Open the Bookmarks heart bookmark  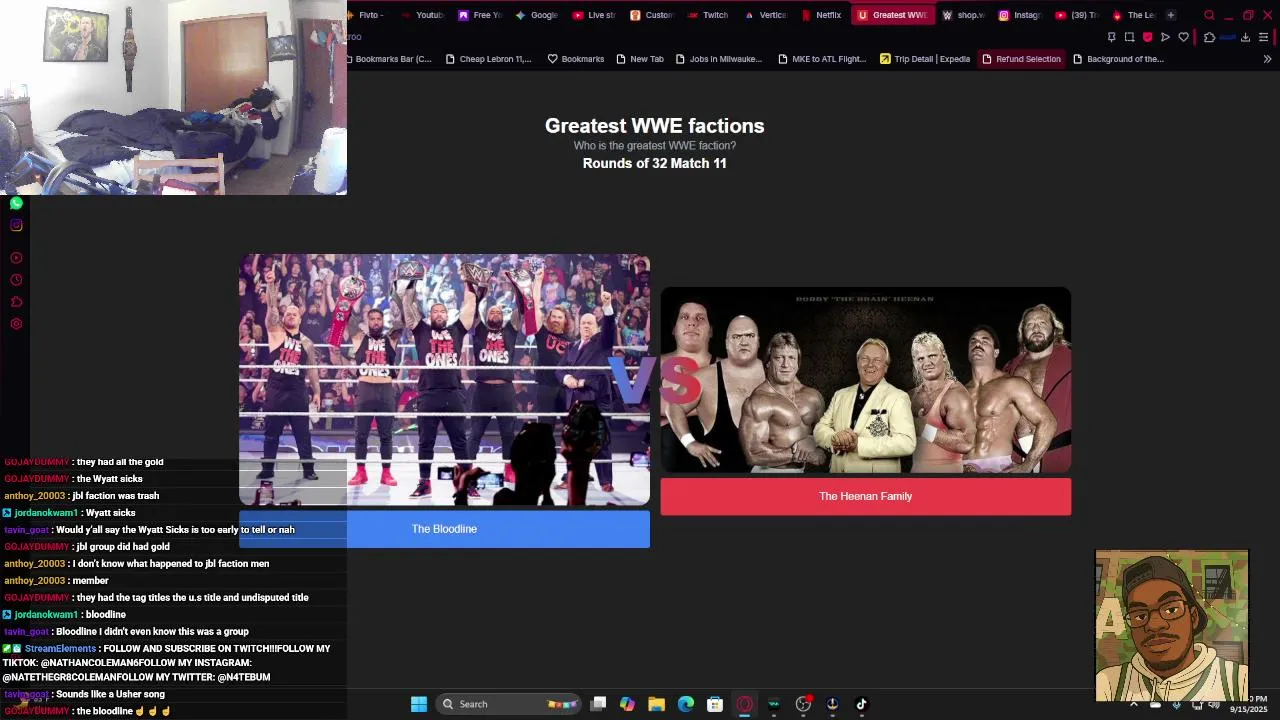576,59
